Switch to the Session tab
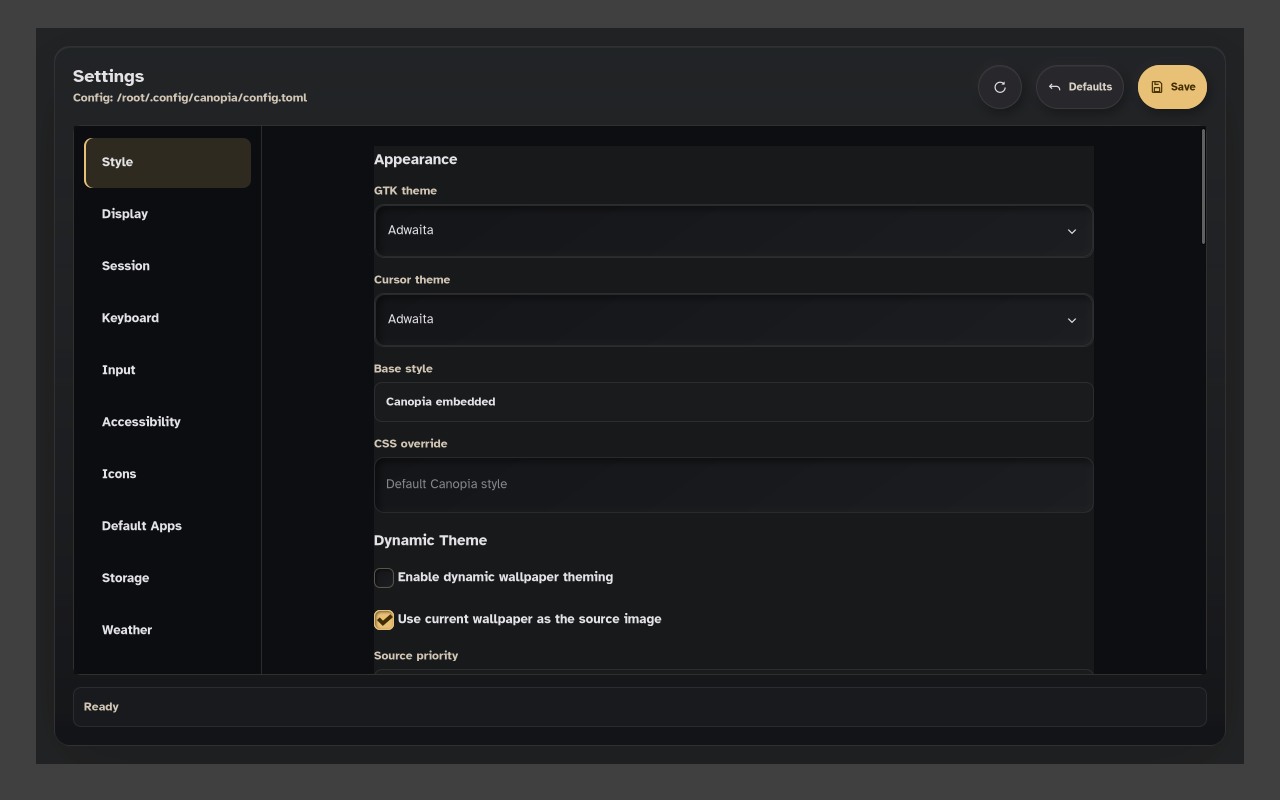Image resolution: width=1280 pixels, height=800 pixels. point(167,266)
